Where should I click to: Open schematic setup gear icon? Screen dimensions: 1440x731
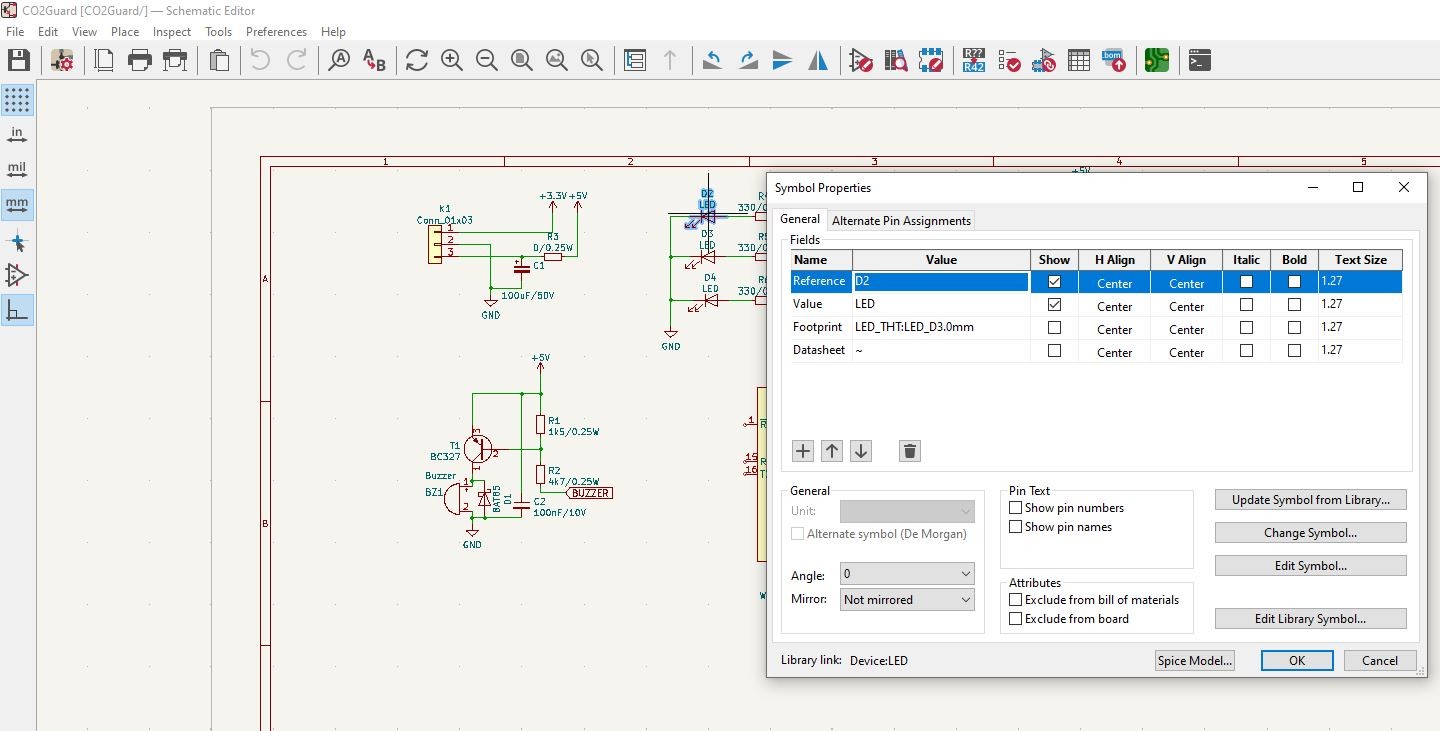pos(62,61)
